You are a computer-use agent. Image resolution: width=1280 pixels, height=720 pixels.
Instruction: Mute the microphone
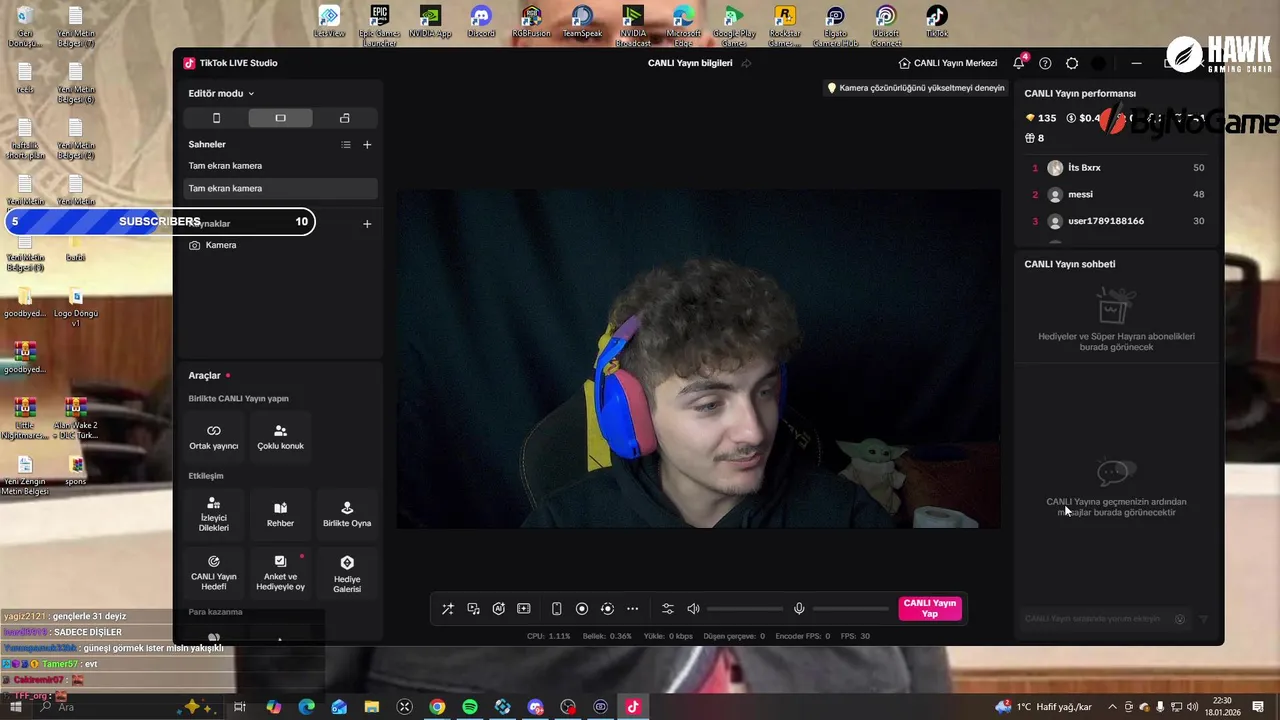coord(799,609)
